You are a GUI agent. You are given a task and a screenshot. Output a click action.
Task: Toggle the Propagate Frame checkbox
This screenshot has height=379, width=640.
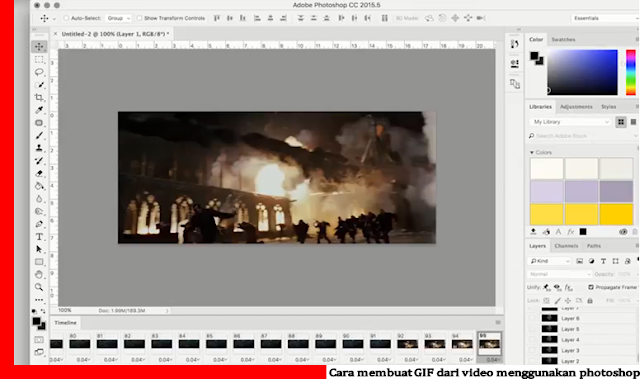[591, 287]
